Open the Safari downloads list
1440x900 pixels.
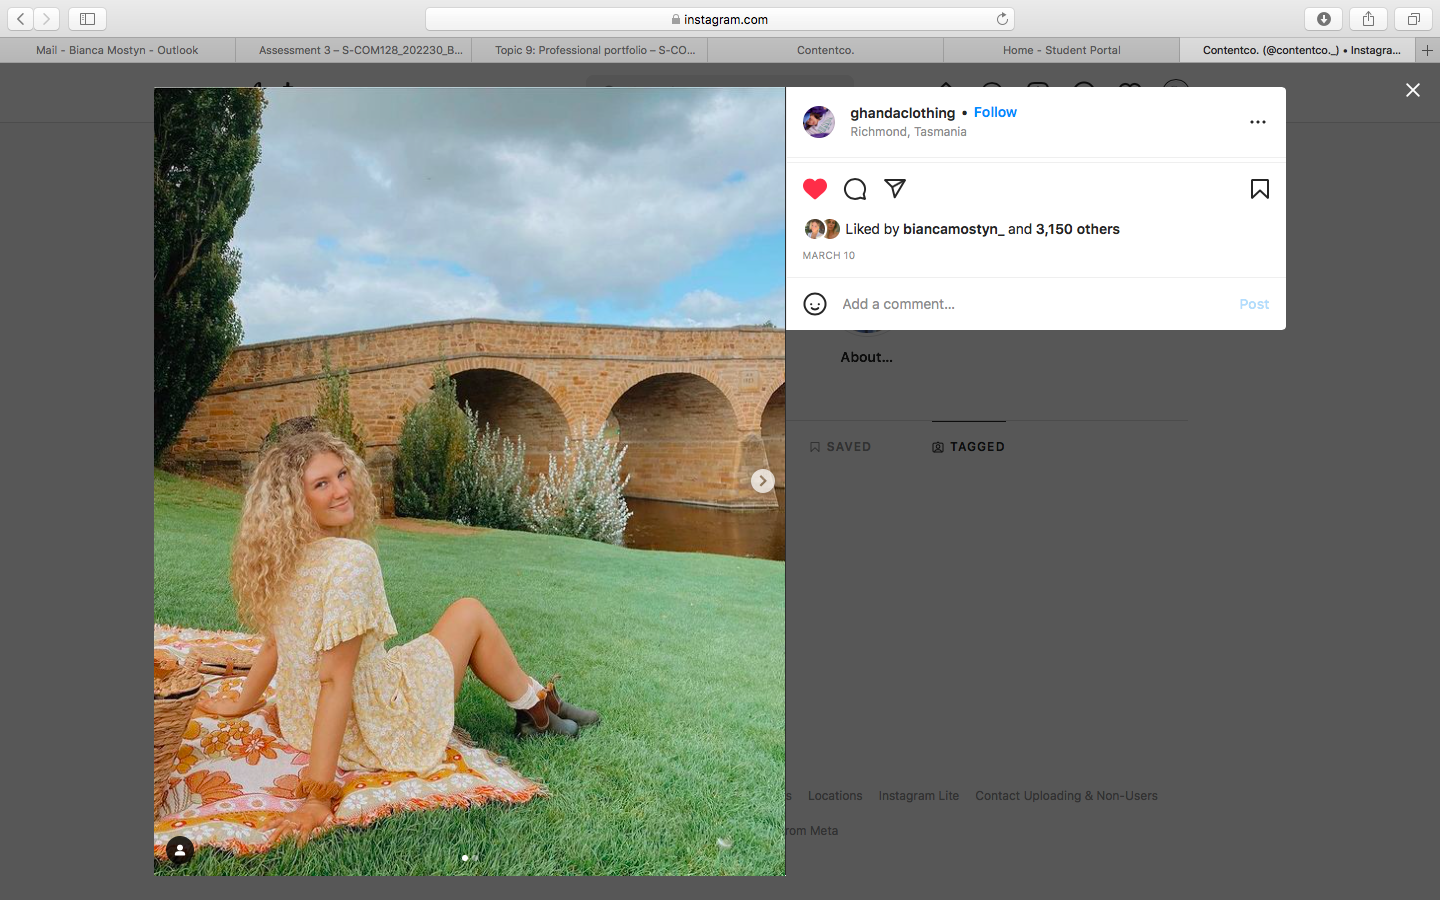pyautogui.click(x=1323, y=19)
